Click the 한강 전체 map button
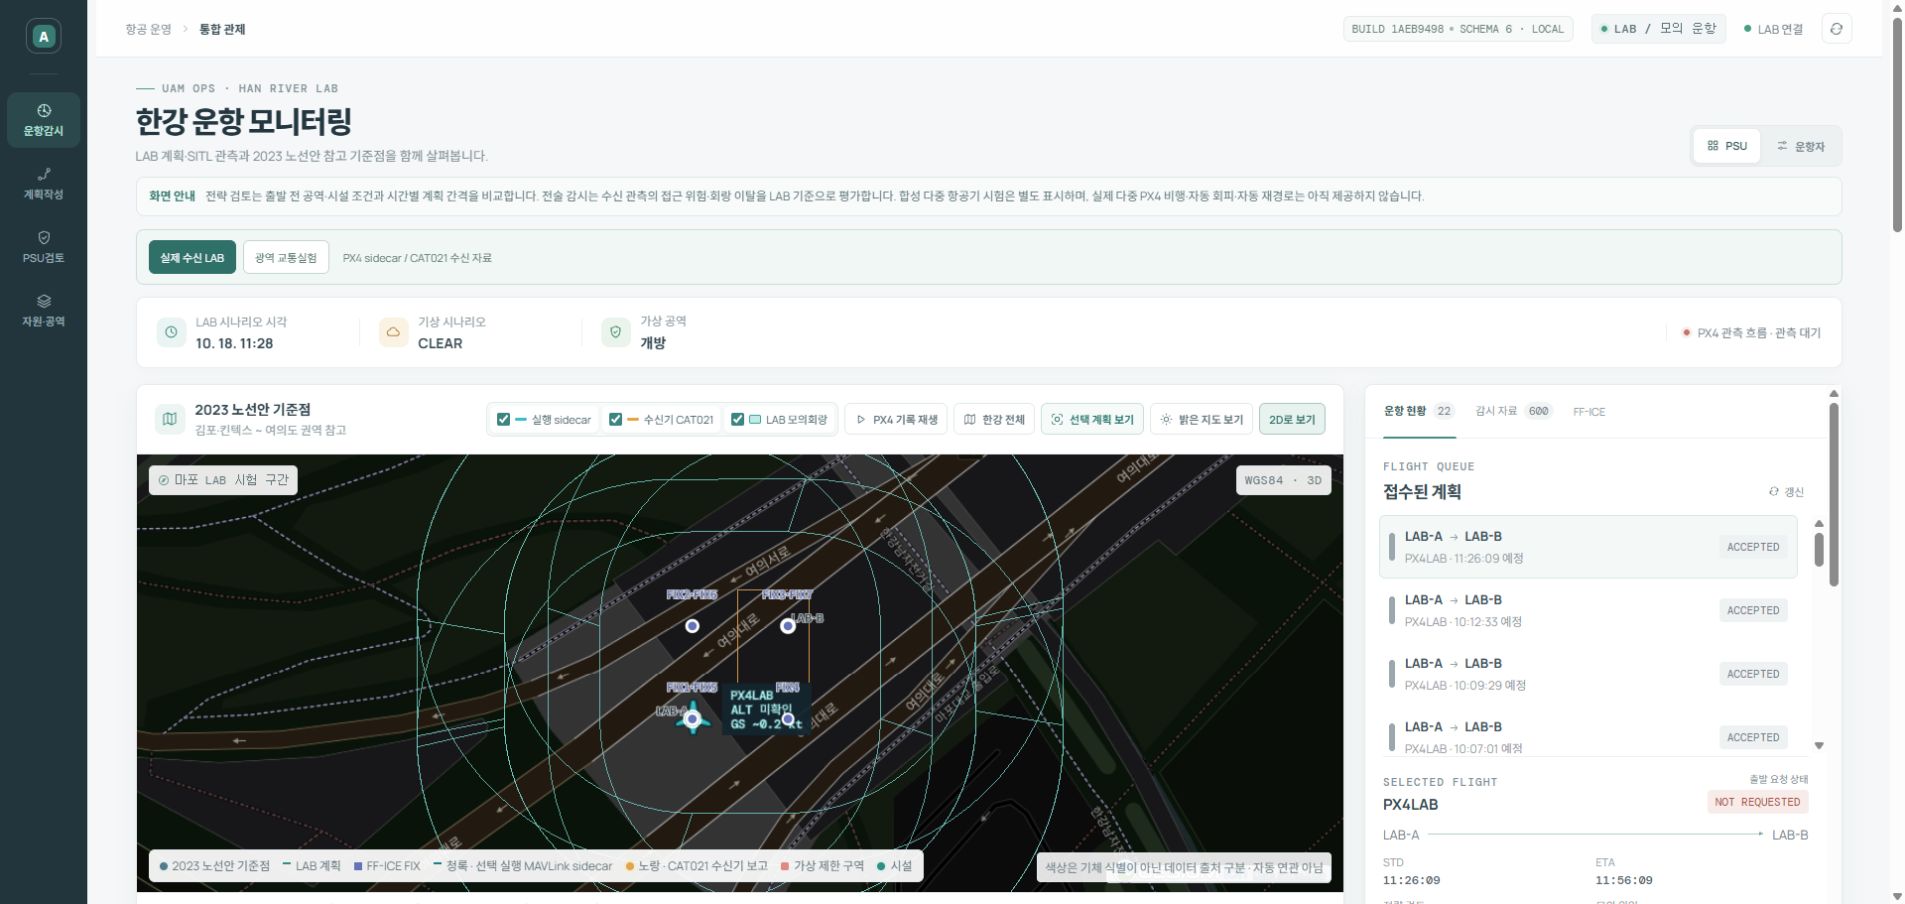 pyautogui.click(x=994, y=420)
